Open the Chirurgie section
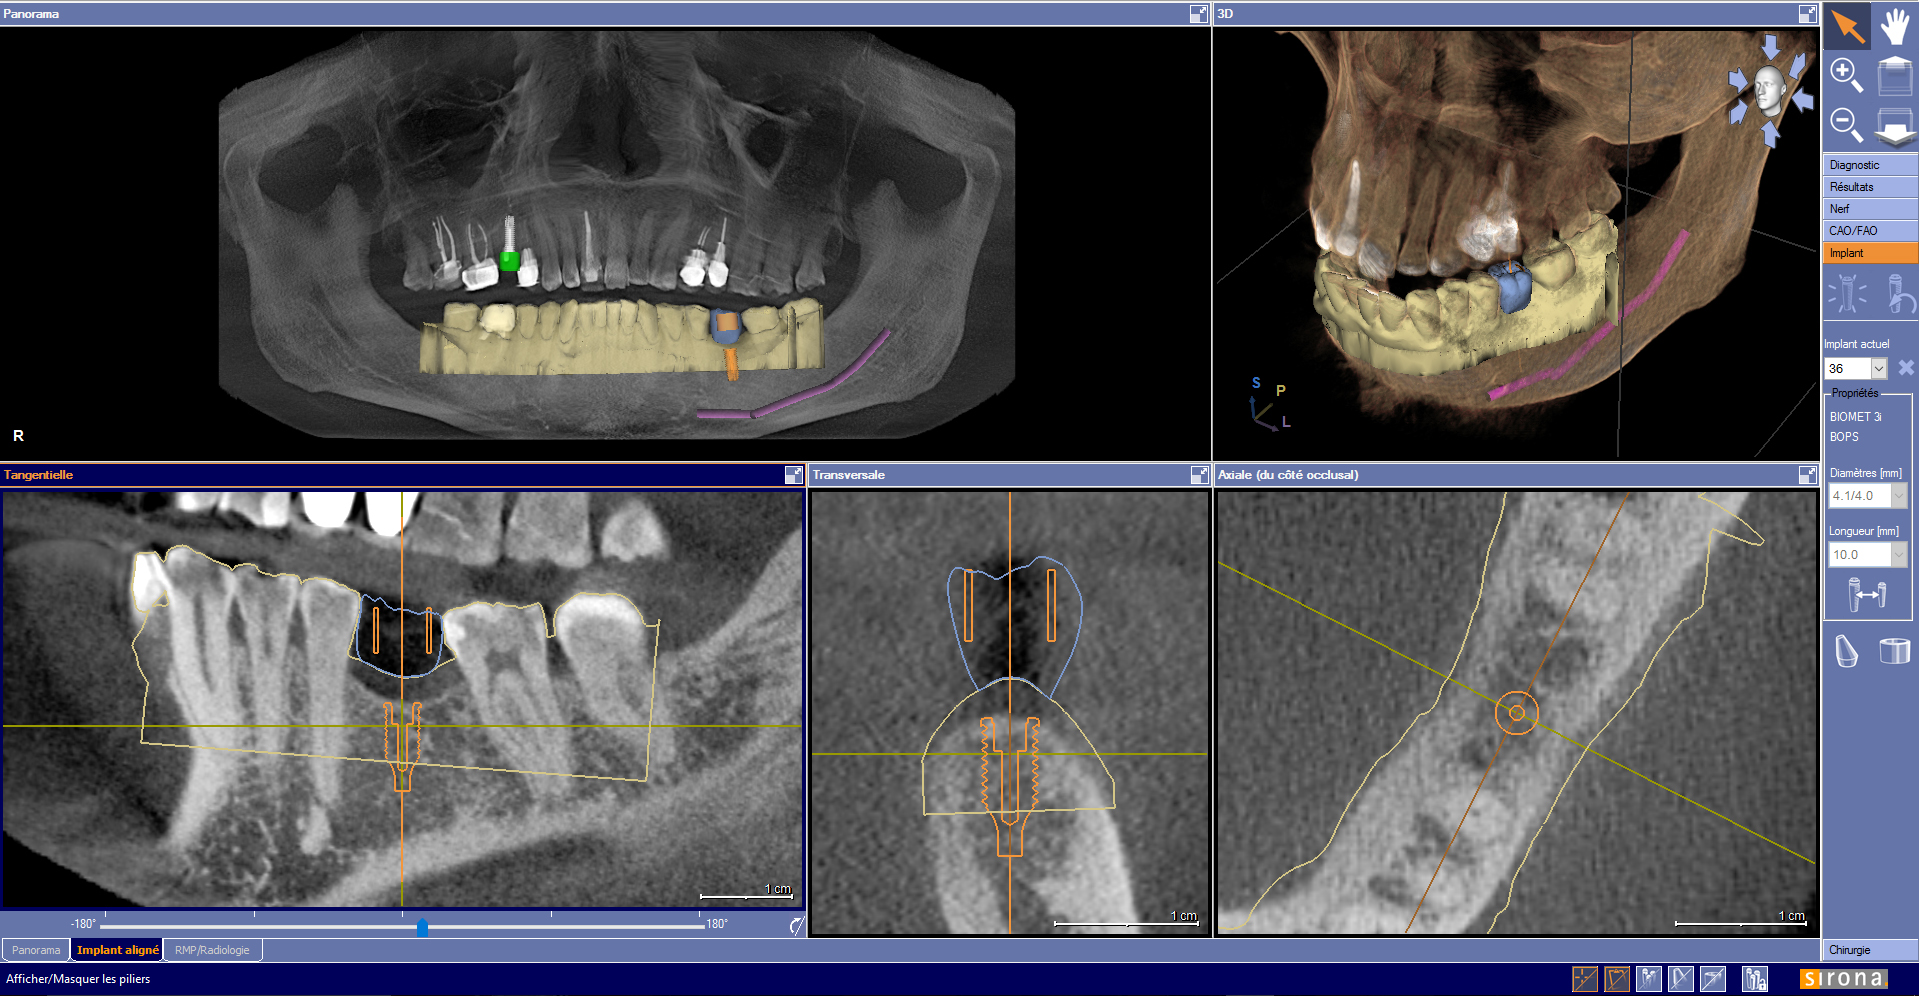1920x996 pixels. point(1868,950)
